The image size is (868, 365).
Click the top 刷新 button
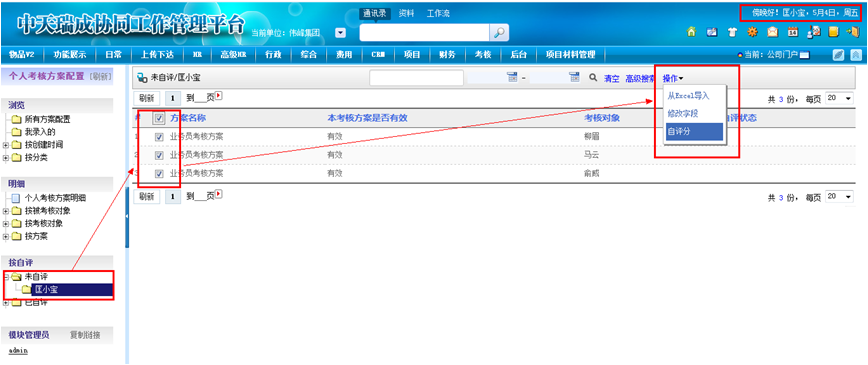146,98
